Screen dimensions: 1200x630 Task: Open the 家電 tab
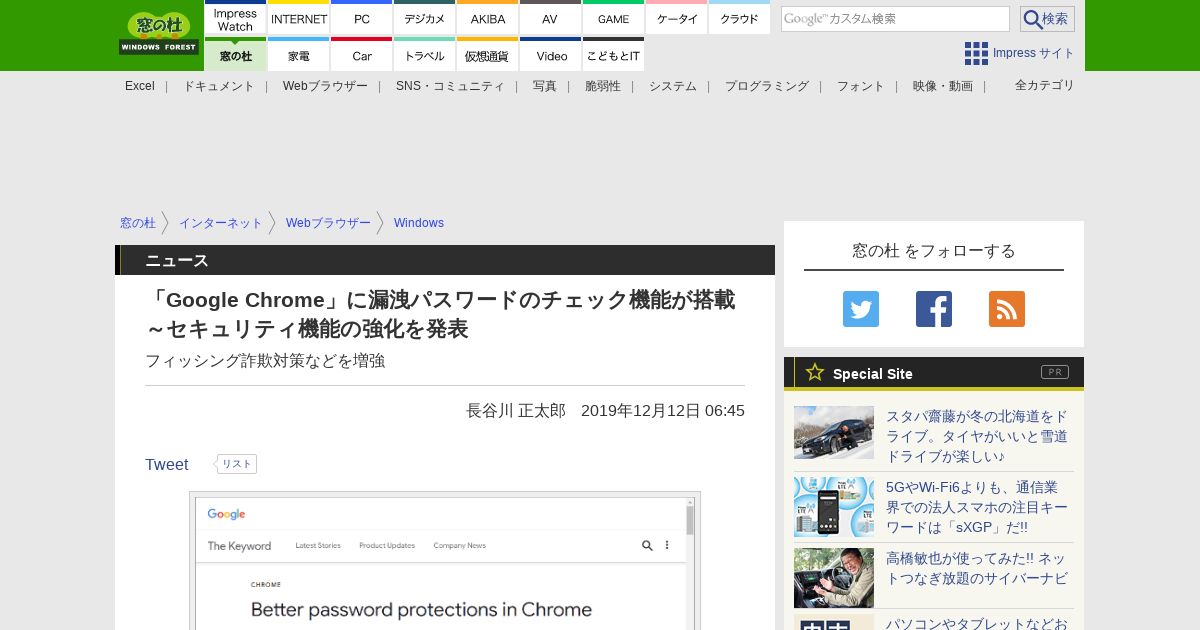pyautogui.click(x=299, y=56)
